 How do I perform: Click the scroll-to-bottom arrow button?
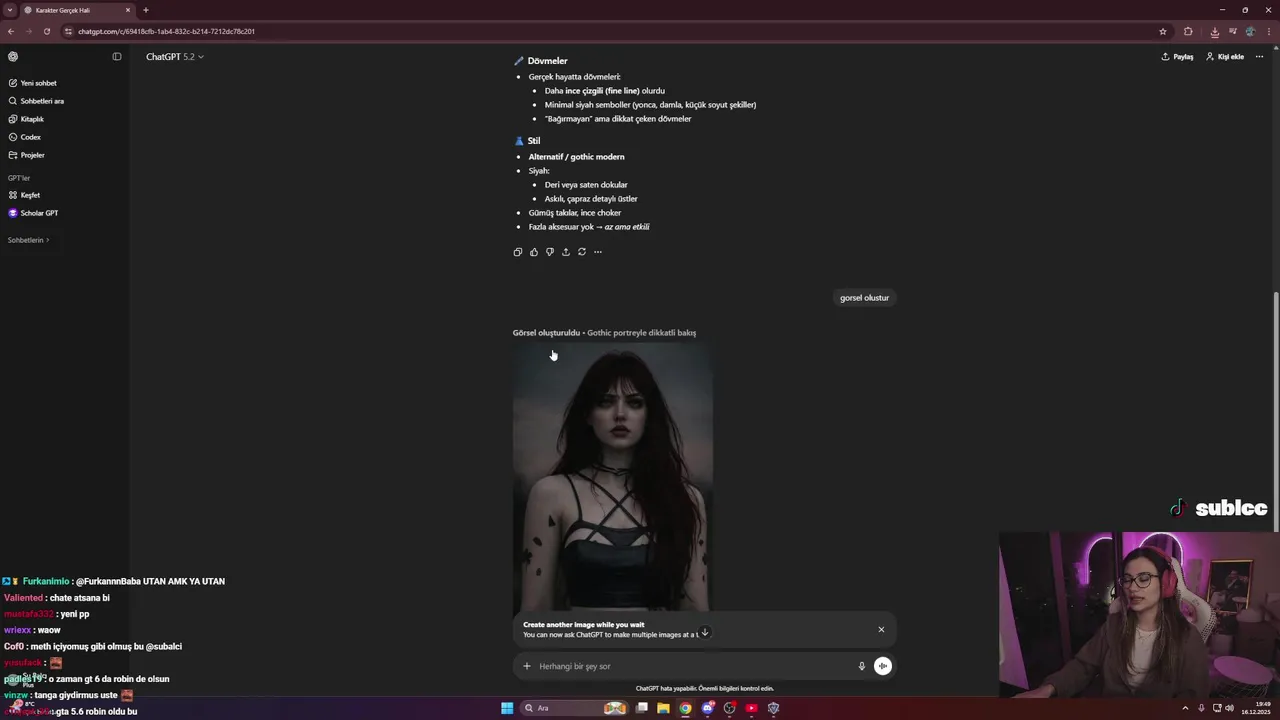pos(705,632)
